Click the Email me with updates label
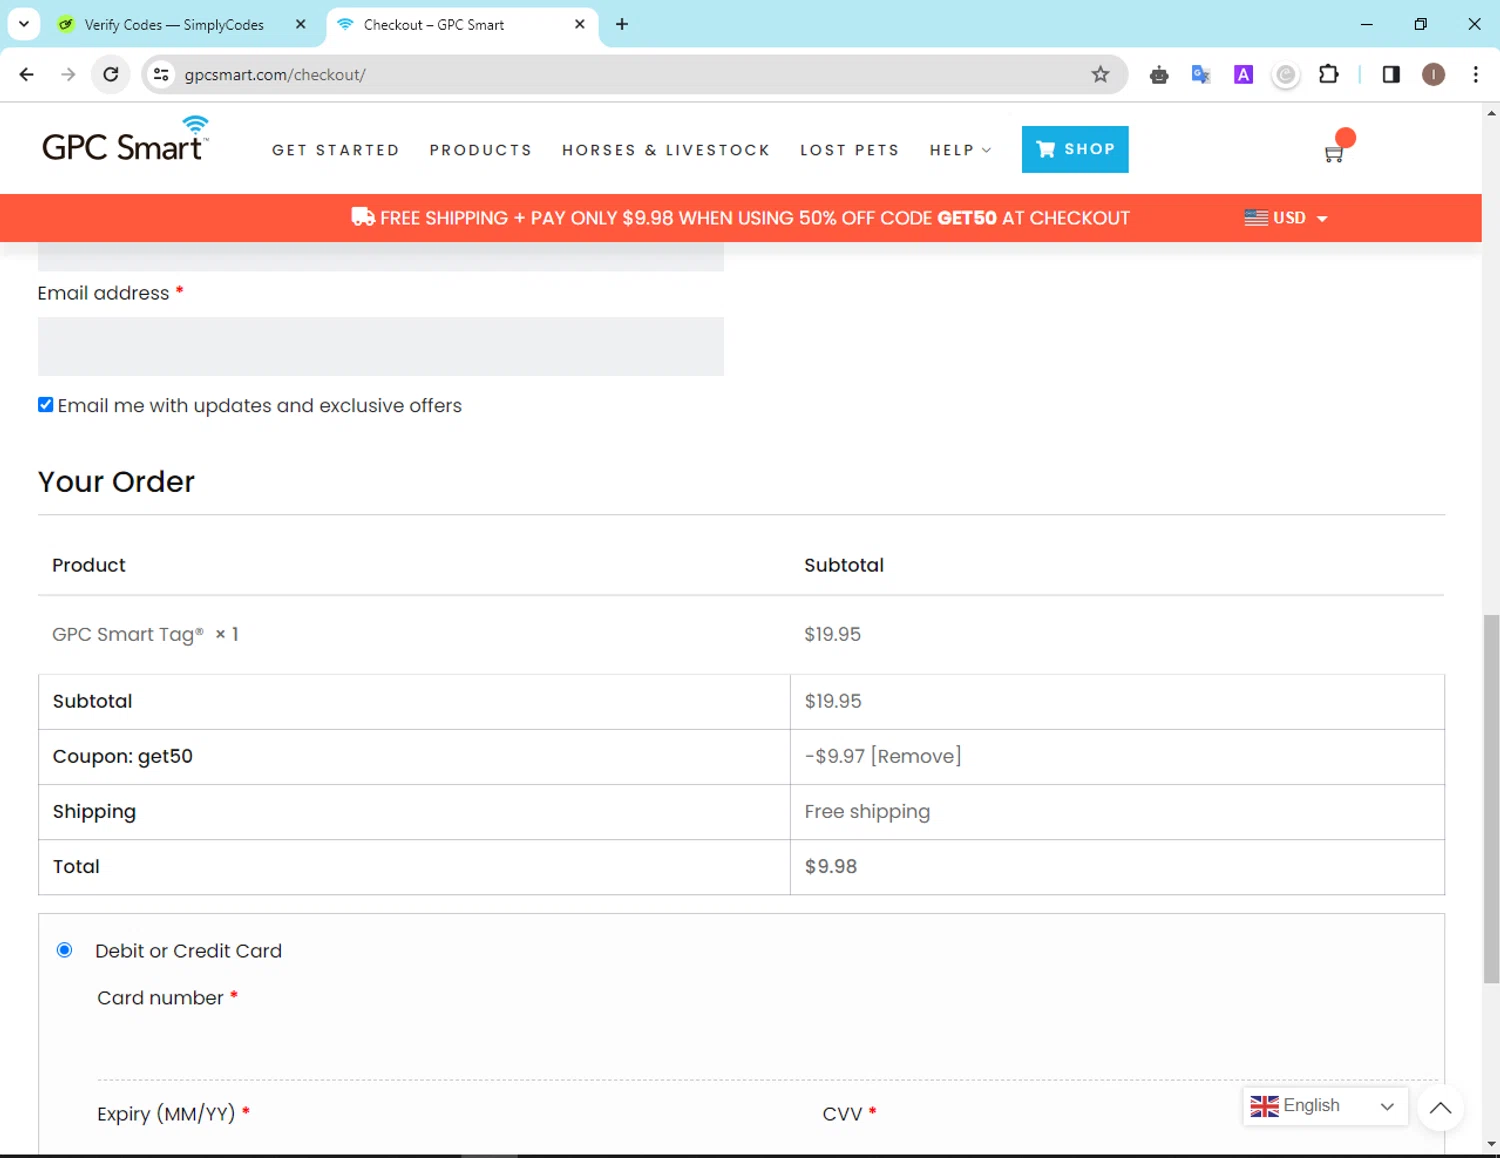 pos(260,406)
